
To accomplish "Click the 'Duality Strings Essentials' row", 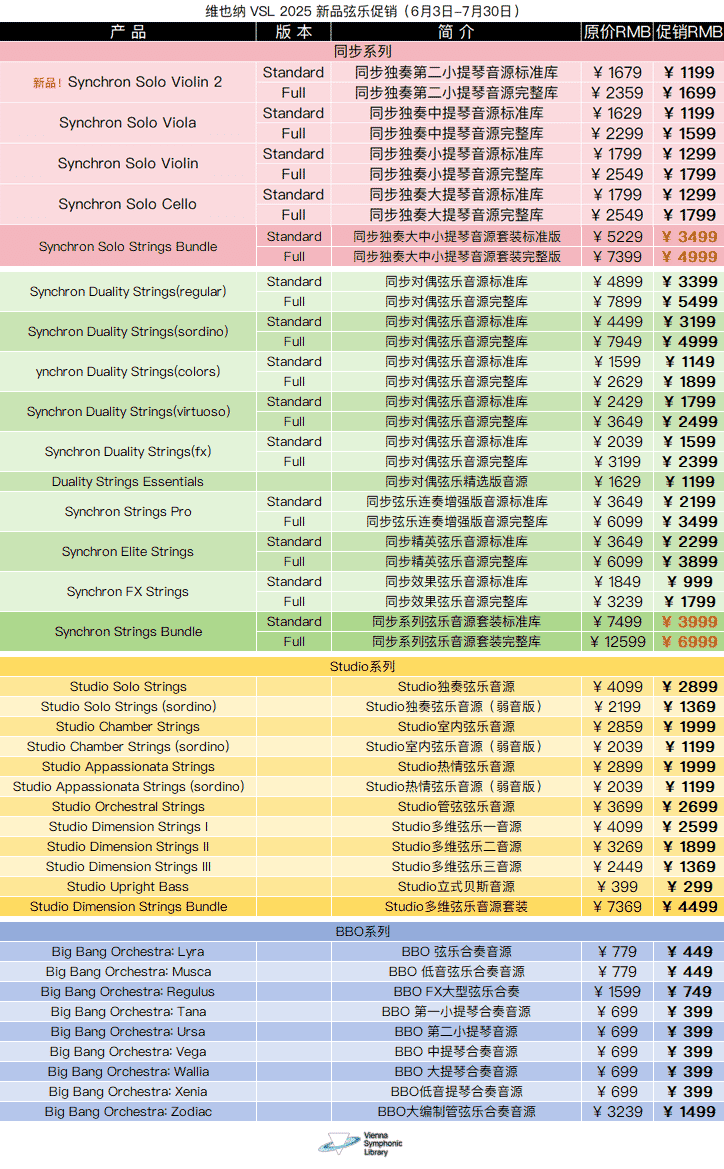I will point(362,482).
